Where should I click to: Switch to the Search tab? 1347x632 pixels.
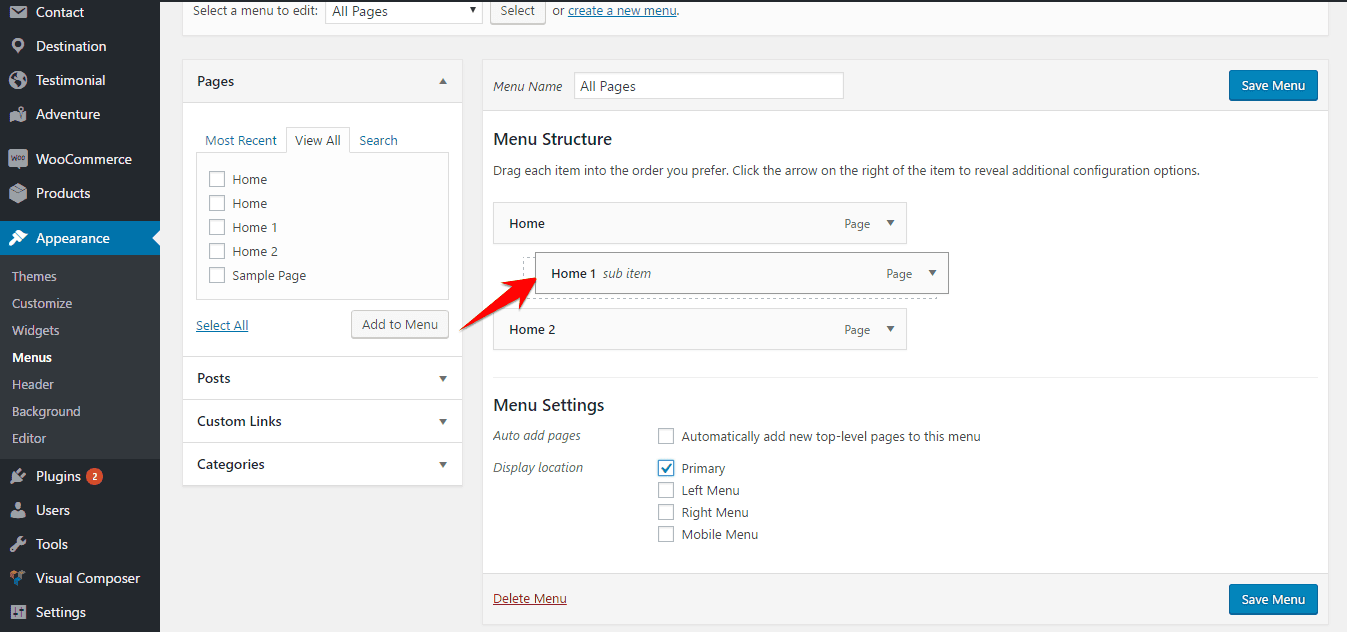(378, 140)
